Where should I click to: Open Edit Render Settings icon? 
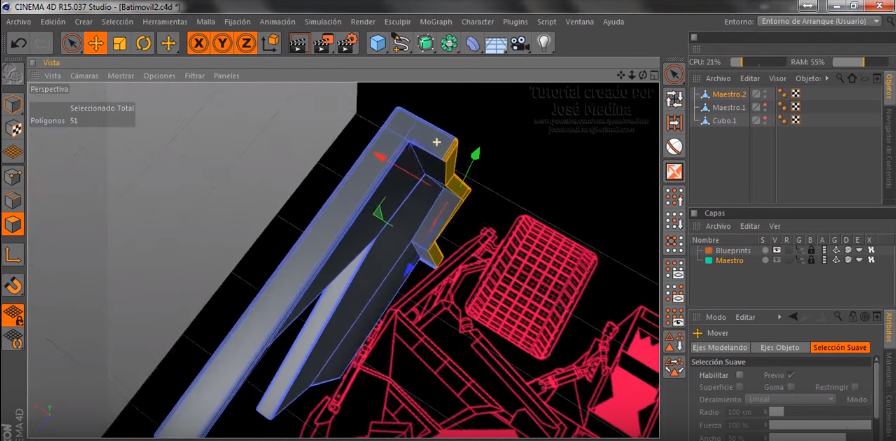pyautogui.click(x=345, y=43)
